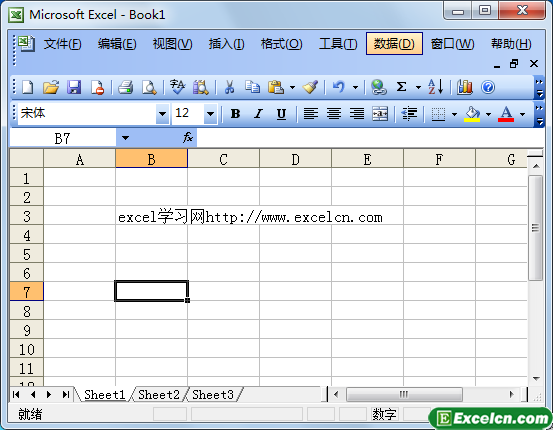Insert a hyperlink globe icon
This screenshot has width=553, height=430.
pos(378,87)
